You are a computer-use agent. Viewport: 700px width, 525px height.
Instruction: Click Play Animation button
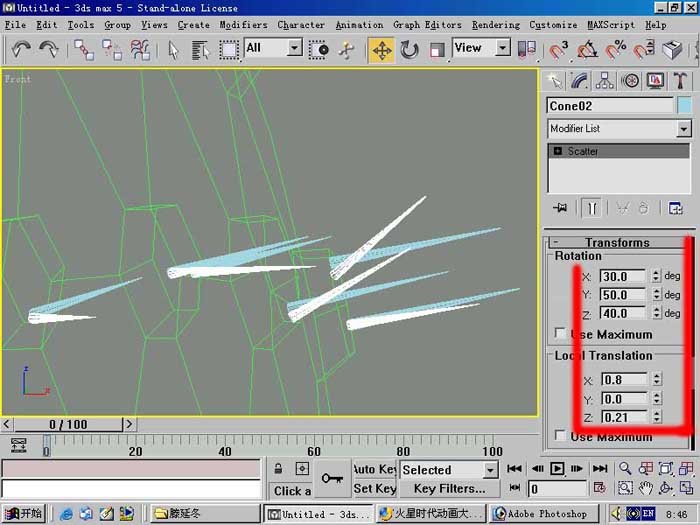557,469
